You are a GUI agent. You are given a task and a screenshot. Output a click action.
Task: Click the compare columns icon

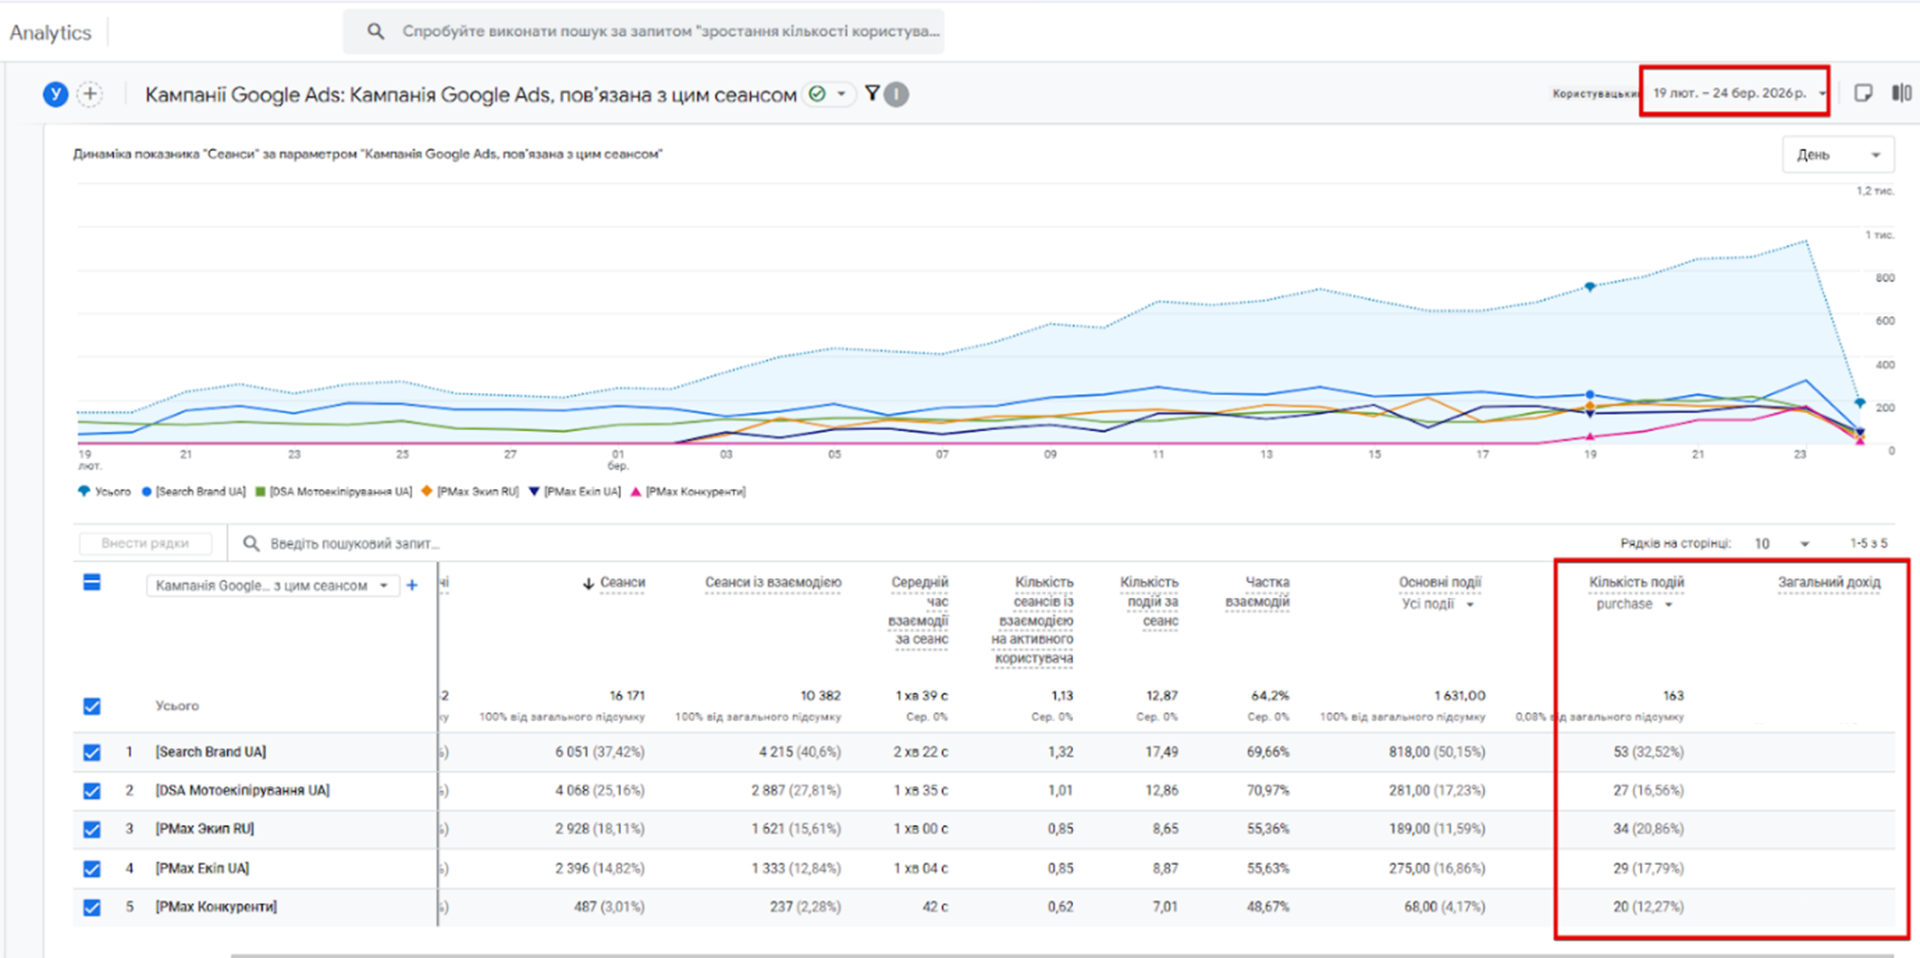[1901, 93]
